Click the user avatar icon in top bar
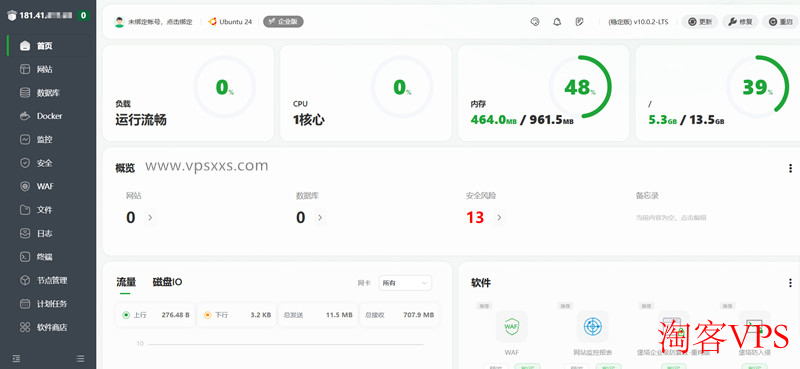The image size is (800, 369). [x=119, y=22]
